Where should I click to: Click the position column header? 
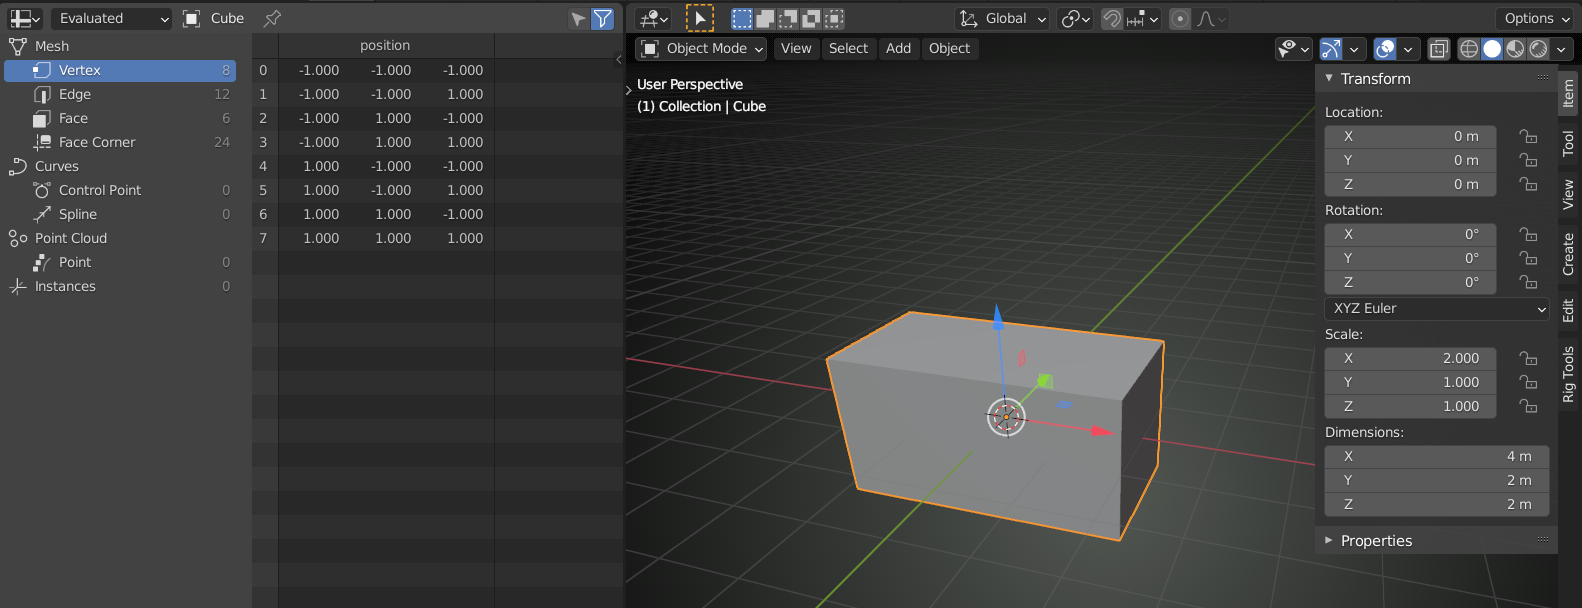(385, 46)
